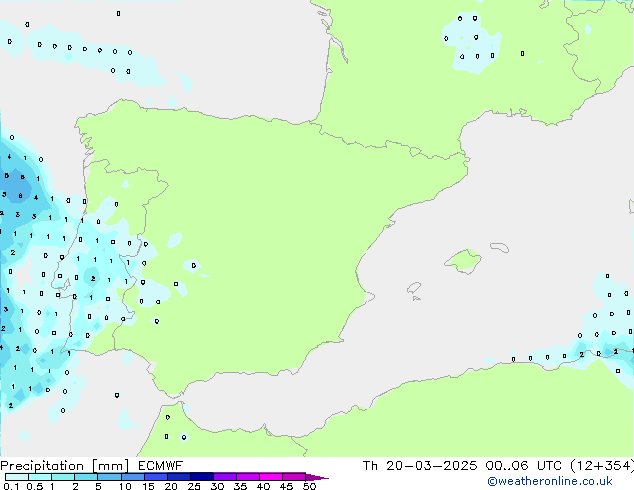
Task: Select the darkest navy swatch between 25 and 30
Action: click(x=202, y=477)
